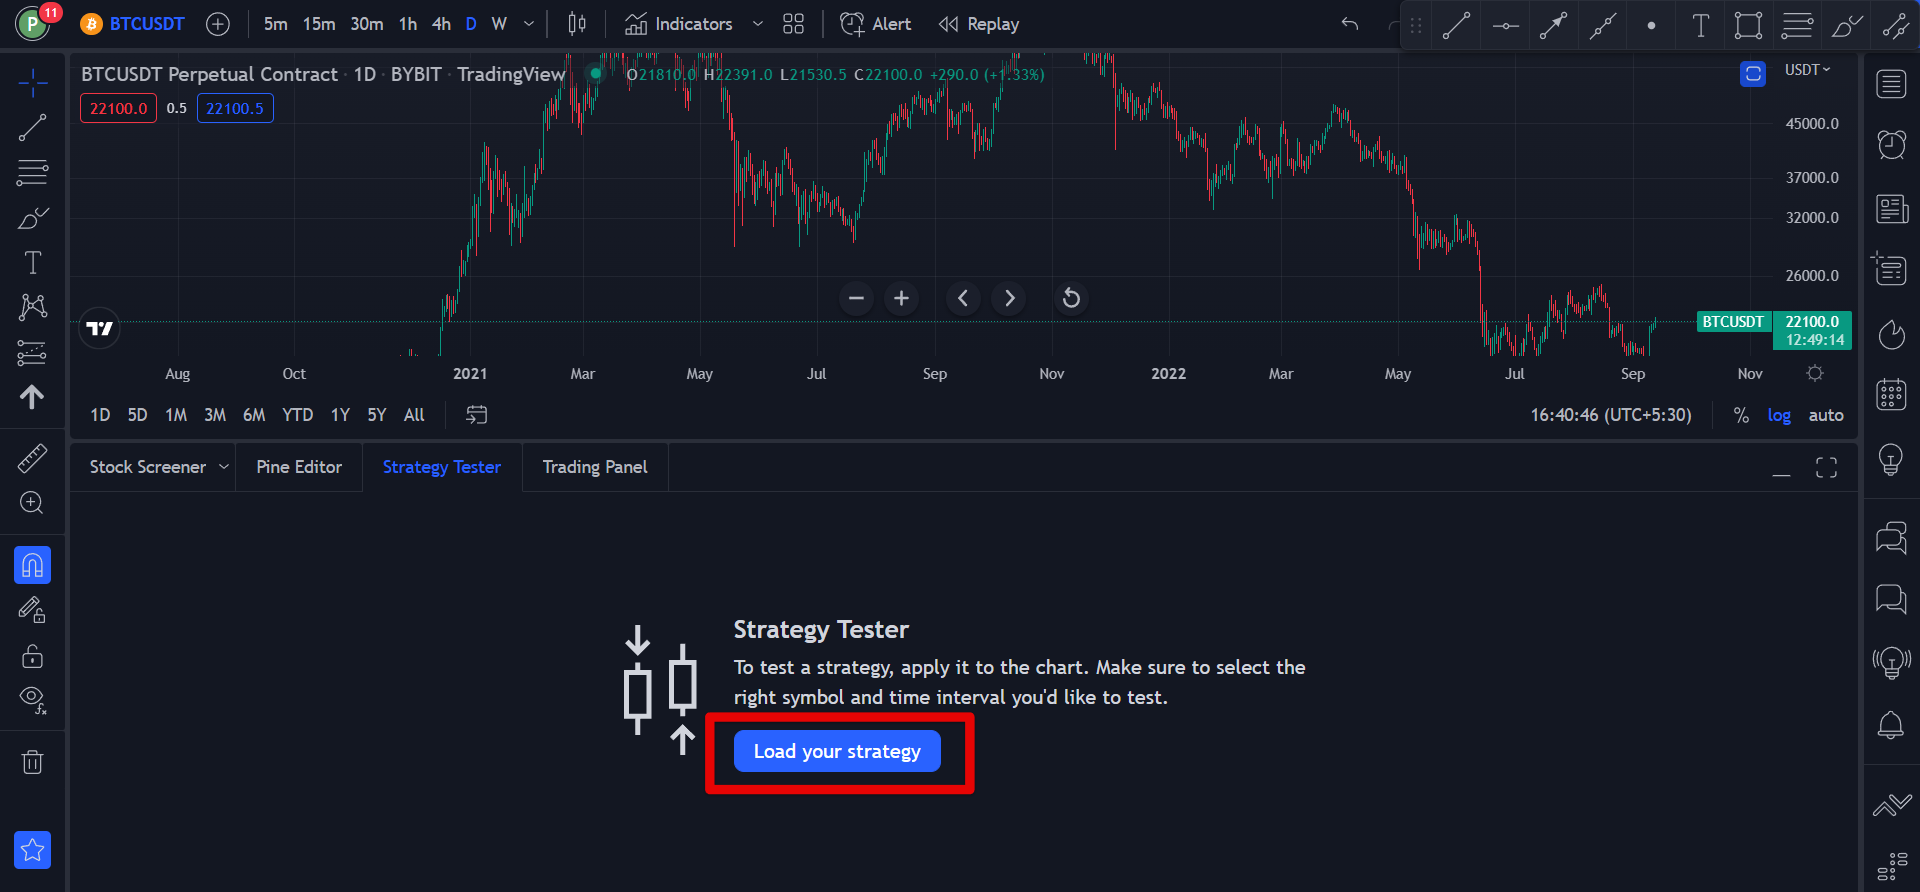Select the 30m timeframe

coord(367,24)
